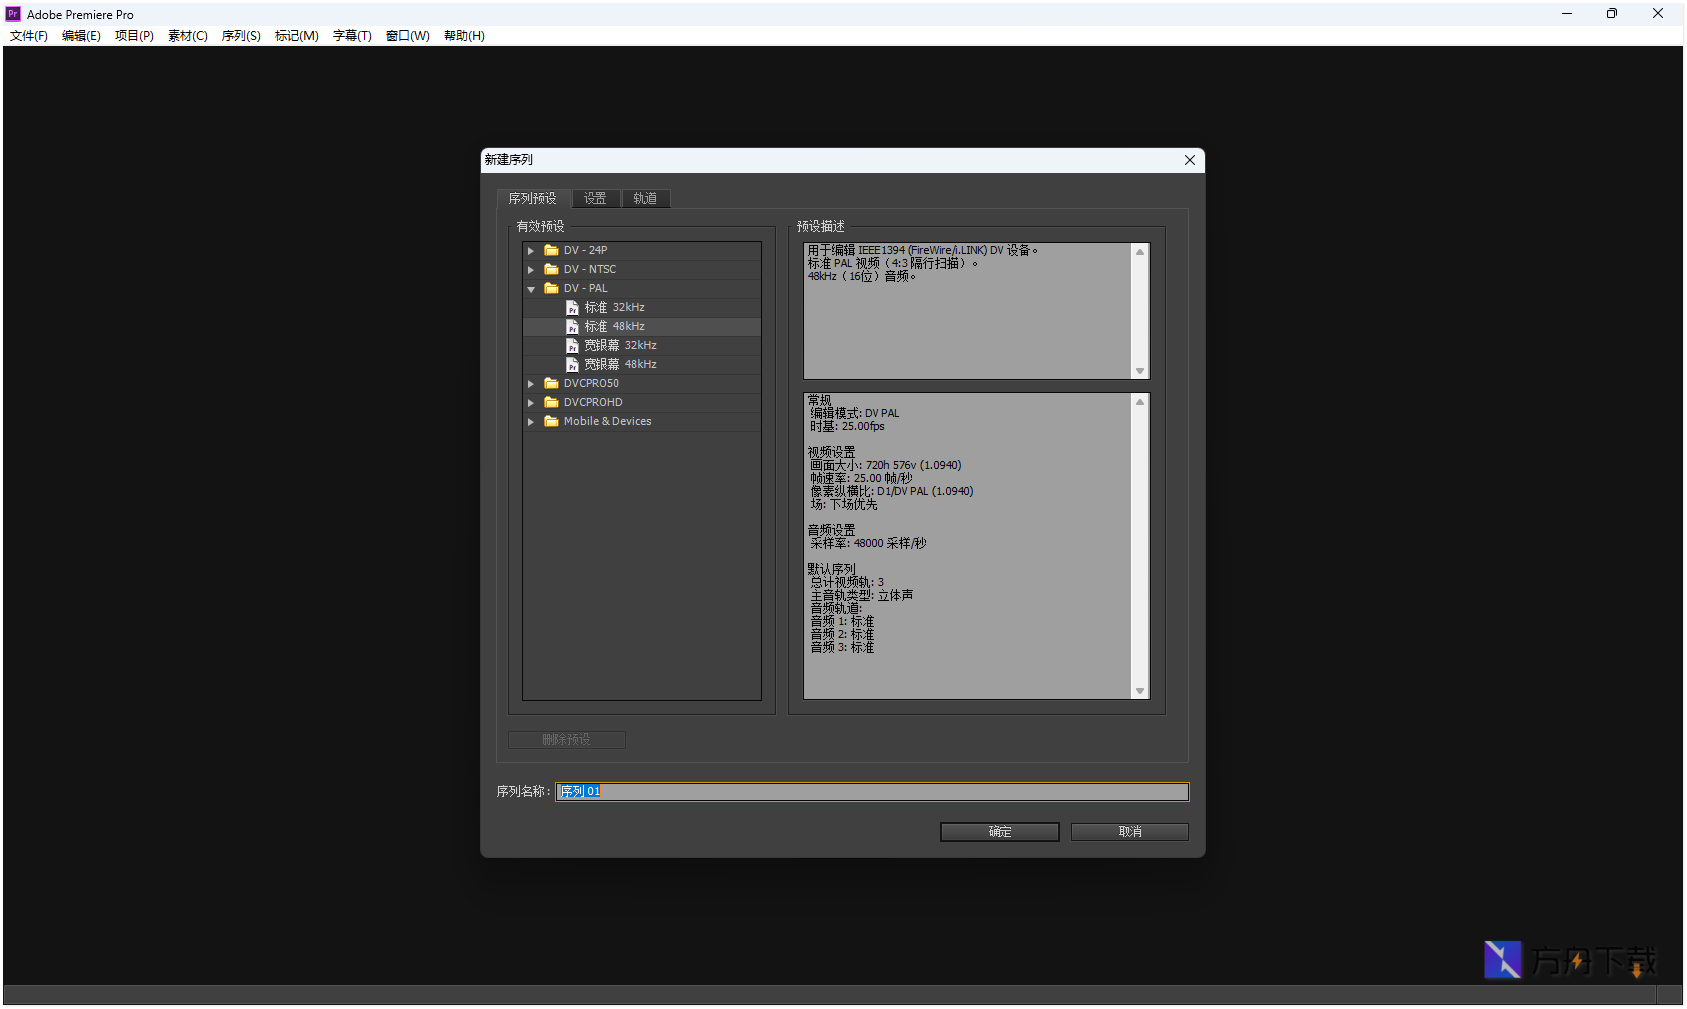Open the 字幕(T) menu
Image resolution: width=1687 pixels, height=1009 pixels.
pos(352,36)
